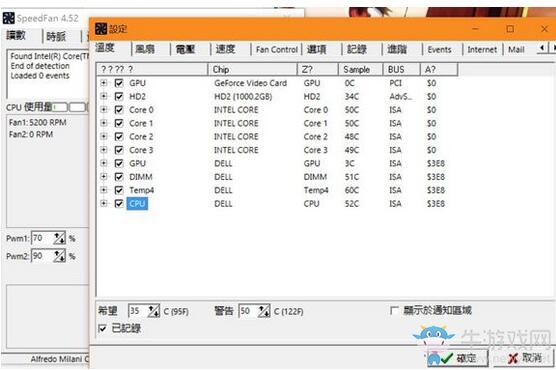Expand the Temp4 tree row
This screenshot has height=370, width=556.
(x=104, y=190)
